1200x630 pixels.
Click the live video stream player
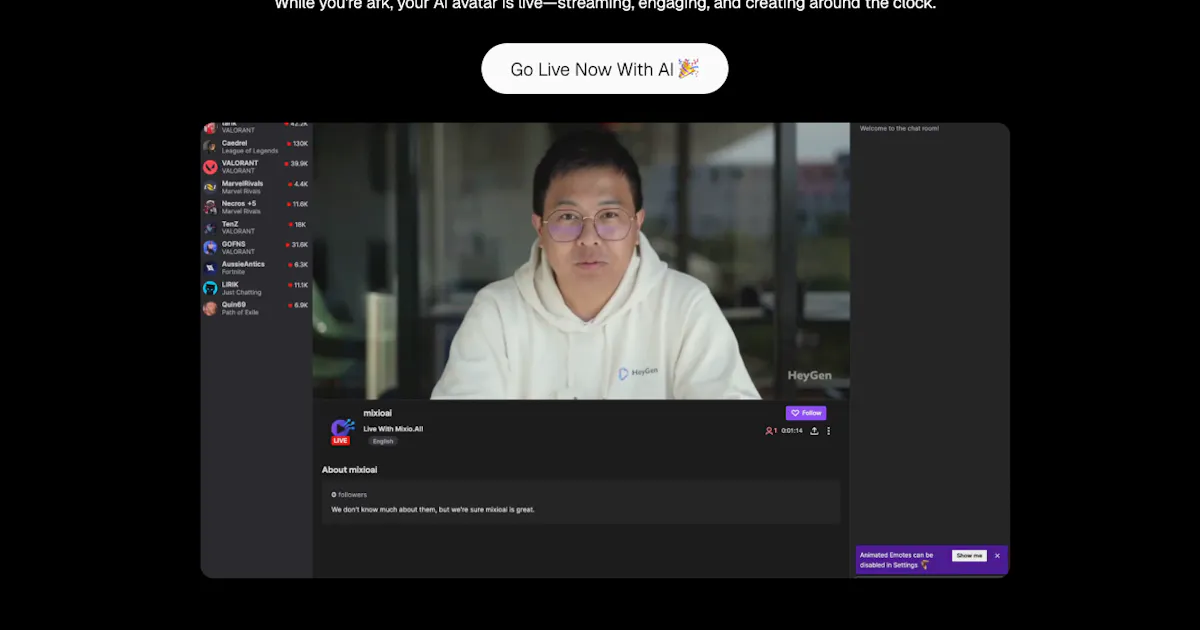[581, 261]
